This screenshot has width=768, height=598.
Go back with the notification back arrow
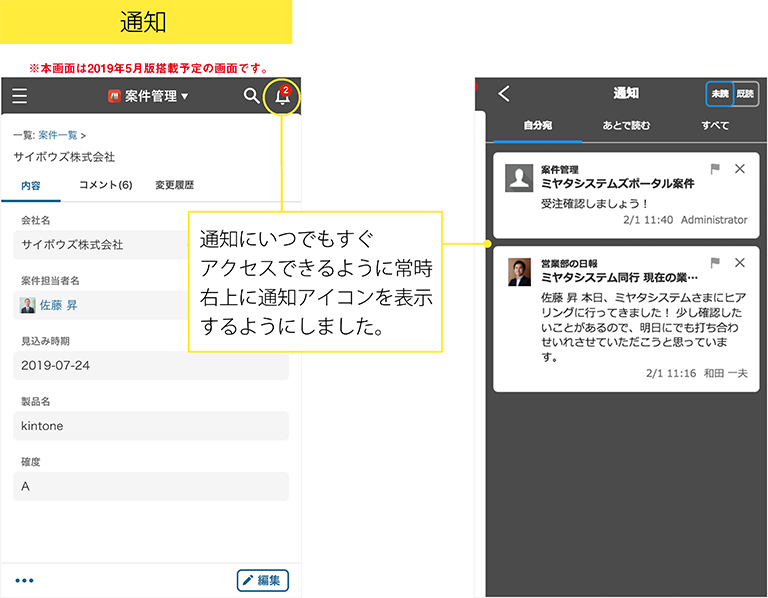504,94
